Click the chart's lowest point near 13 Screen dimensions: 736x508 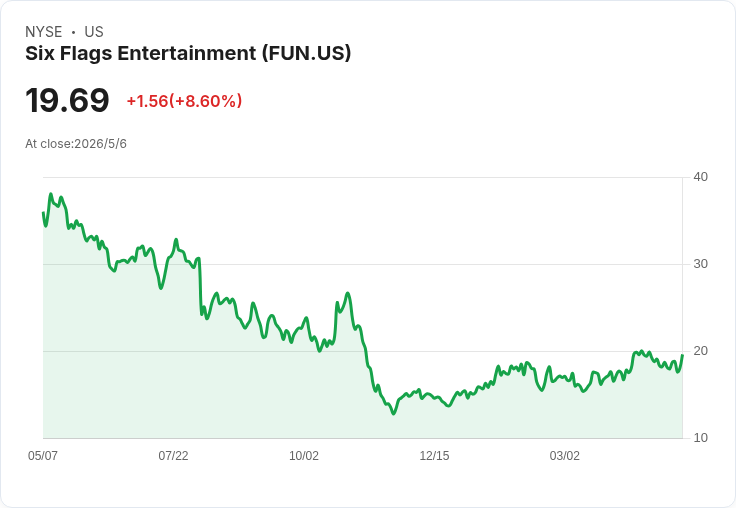[393, 414]
